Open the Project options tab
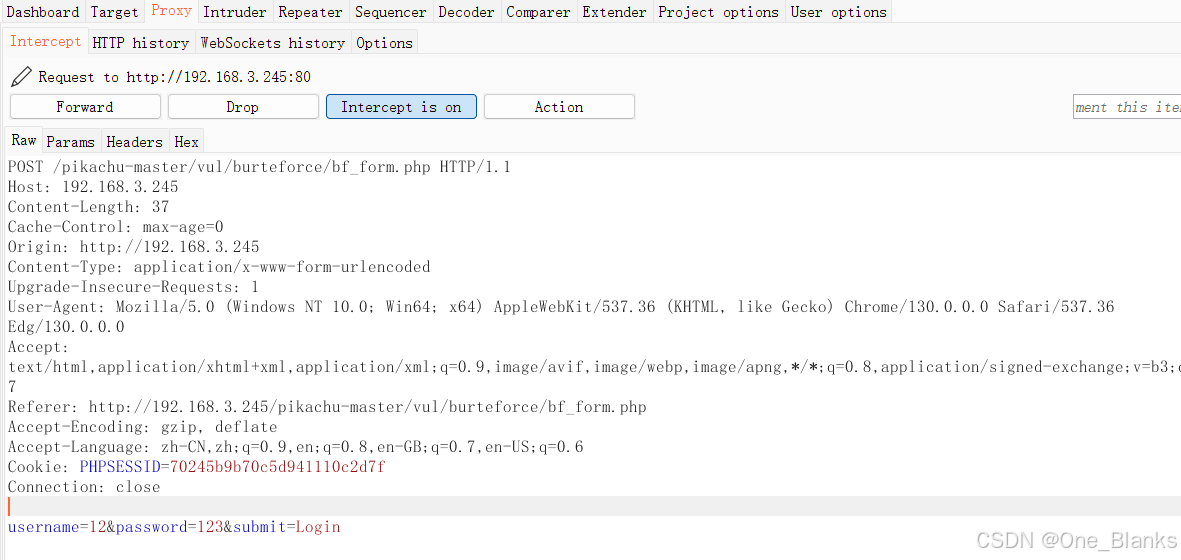 (x=718, y=12)
